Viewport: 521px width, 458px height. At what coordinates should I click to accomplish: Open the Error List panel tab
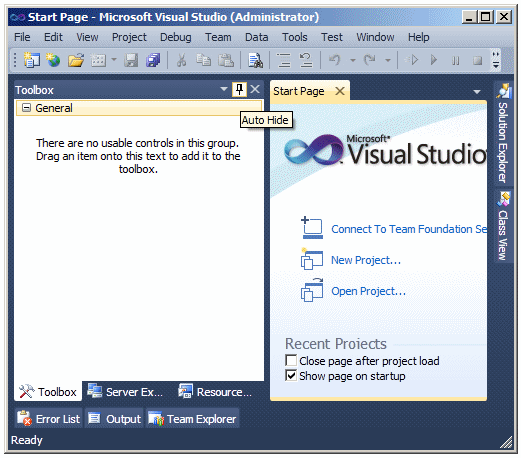coord(49,419)
